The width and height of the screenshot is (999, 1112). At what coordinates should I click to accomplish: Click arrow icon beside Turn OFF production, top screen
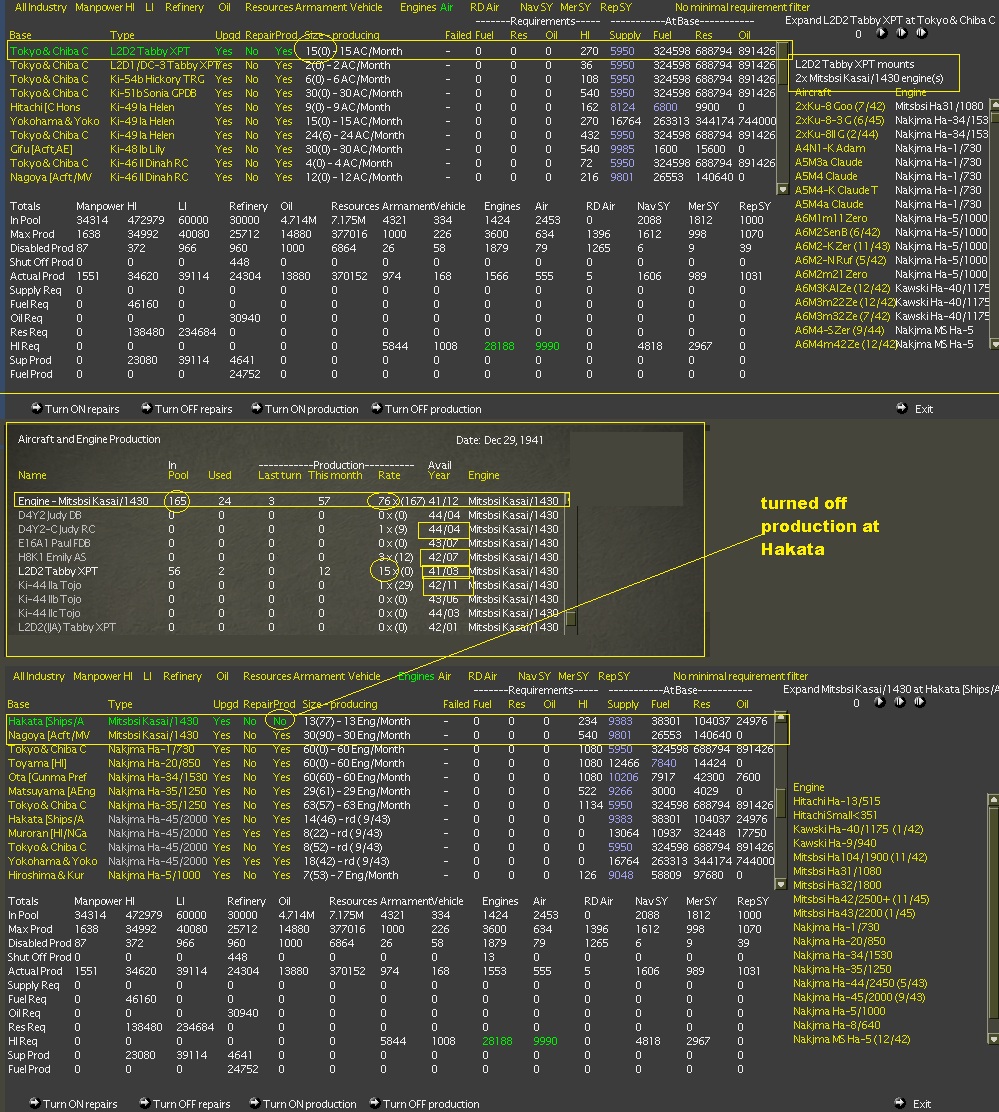[x=376, y=408]
